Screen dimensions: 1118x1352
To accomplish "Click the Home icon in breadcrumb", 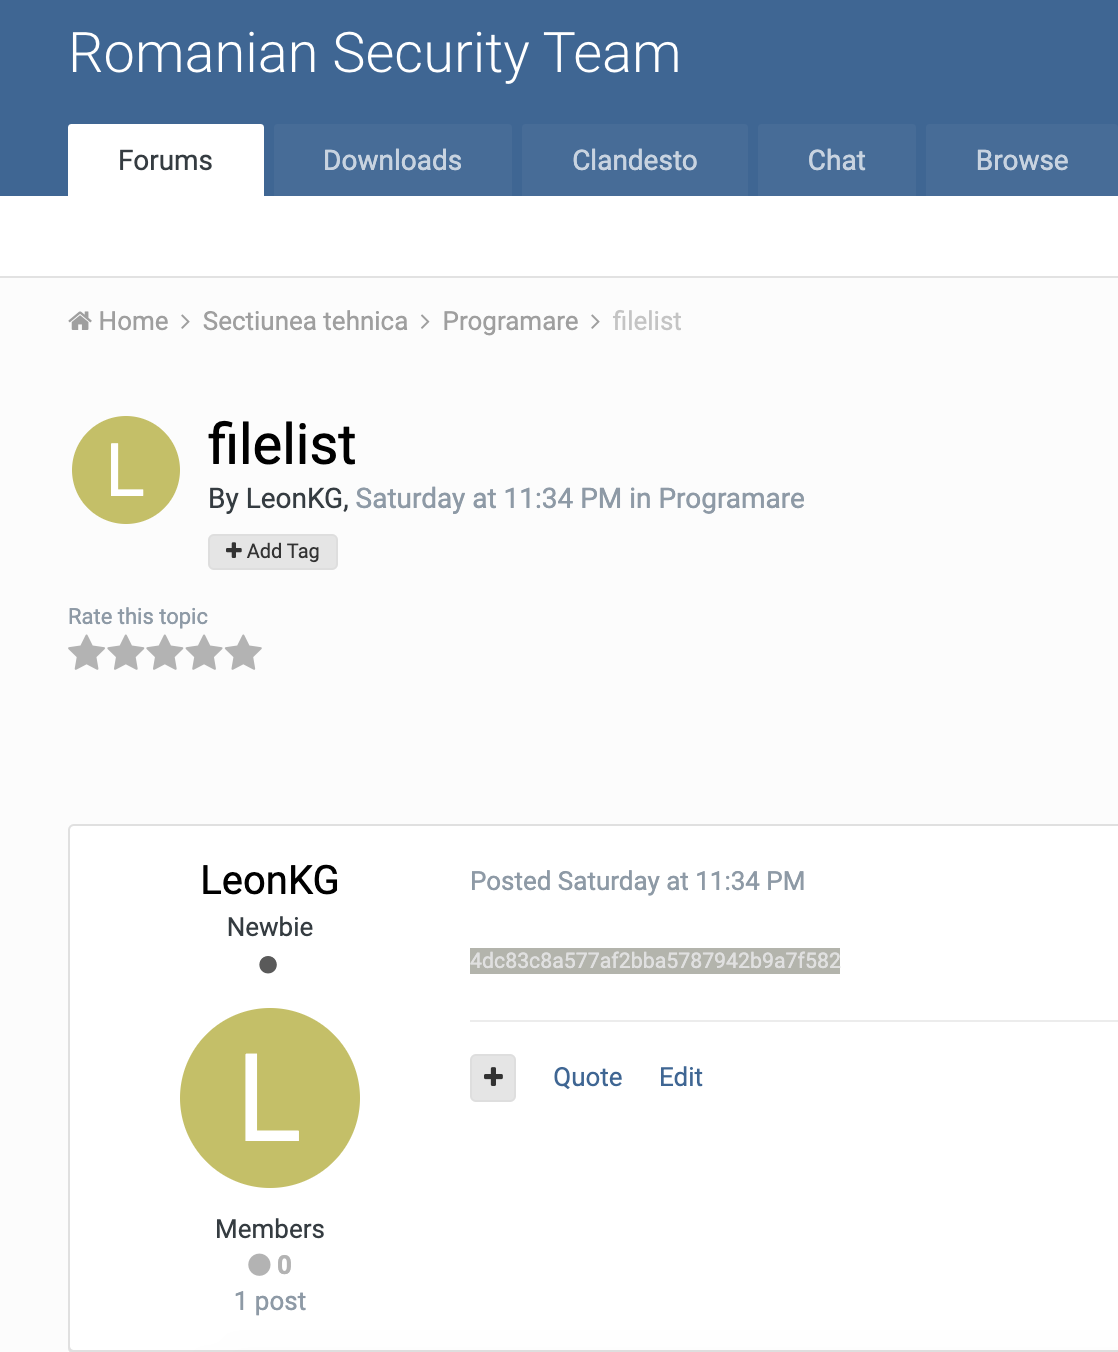I will [79, 321].
